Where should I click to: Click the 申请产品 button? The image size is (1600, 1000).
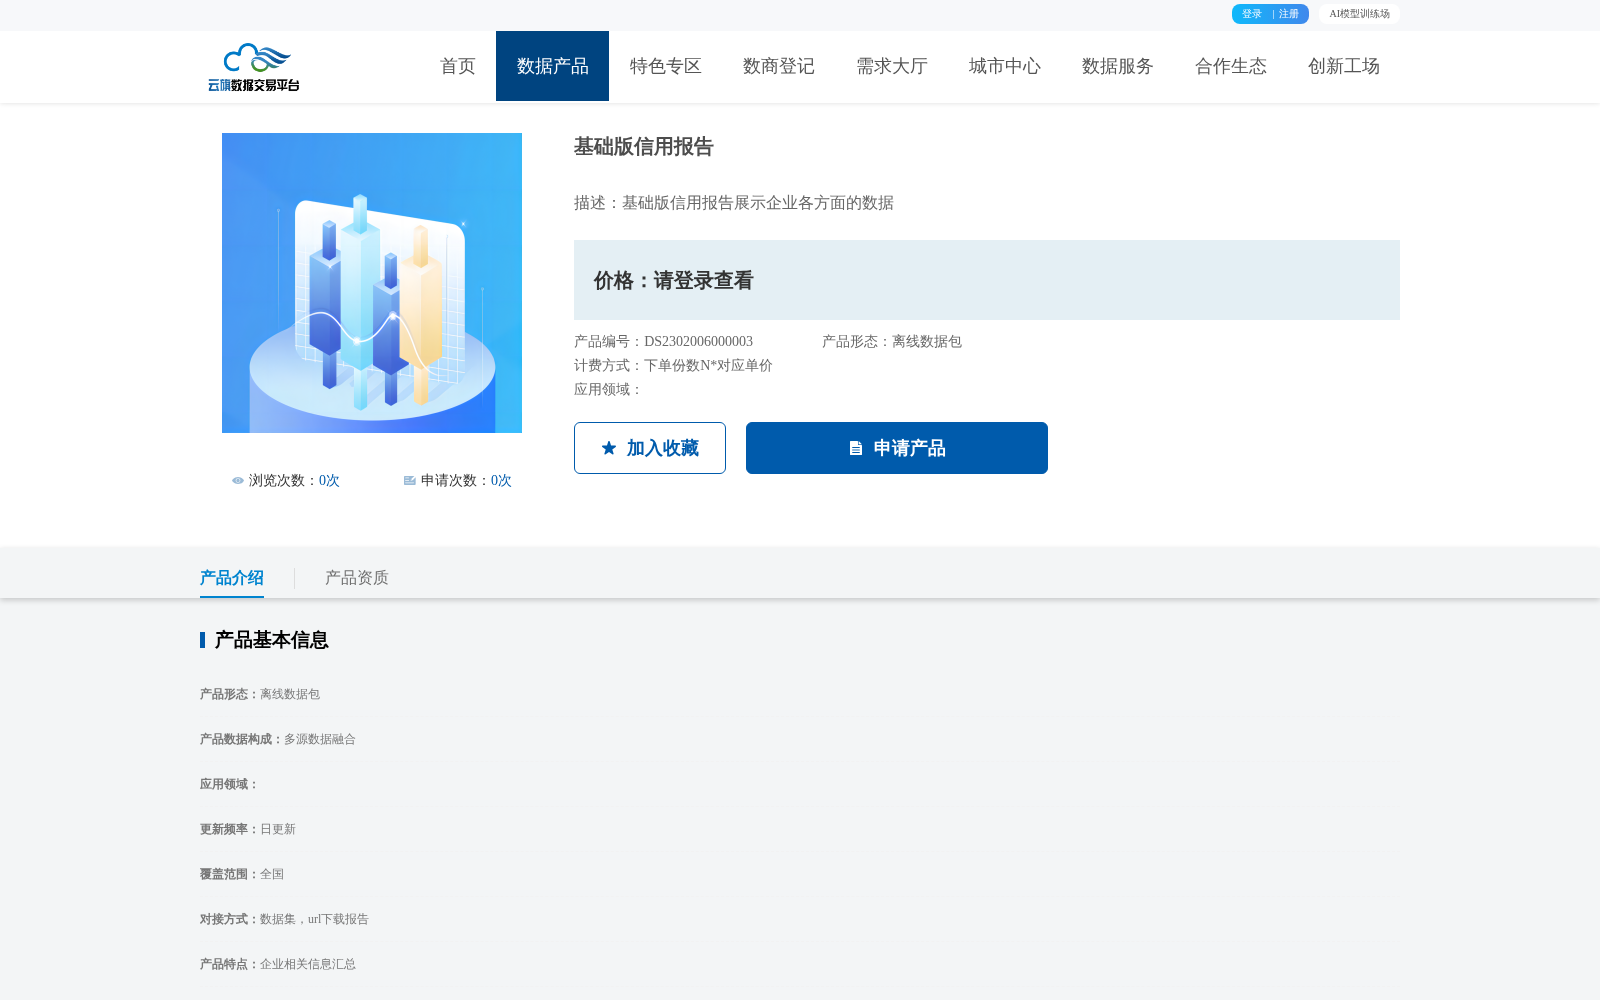(897, 448)
